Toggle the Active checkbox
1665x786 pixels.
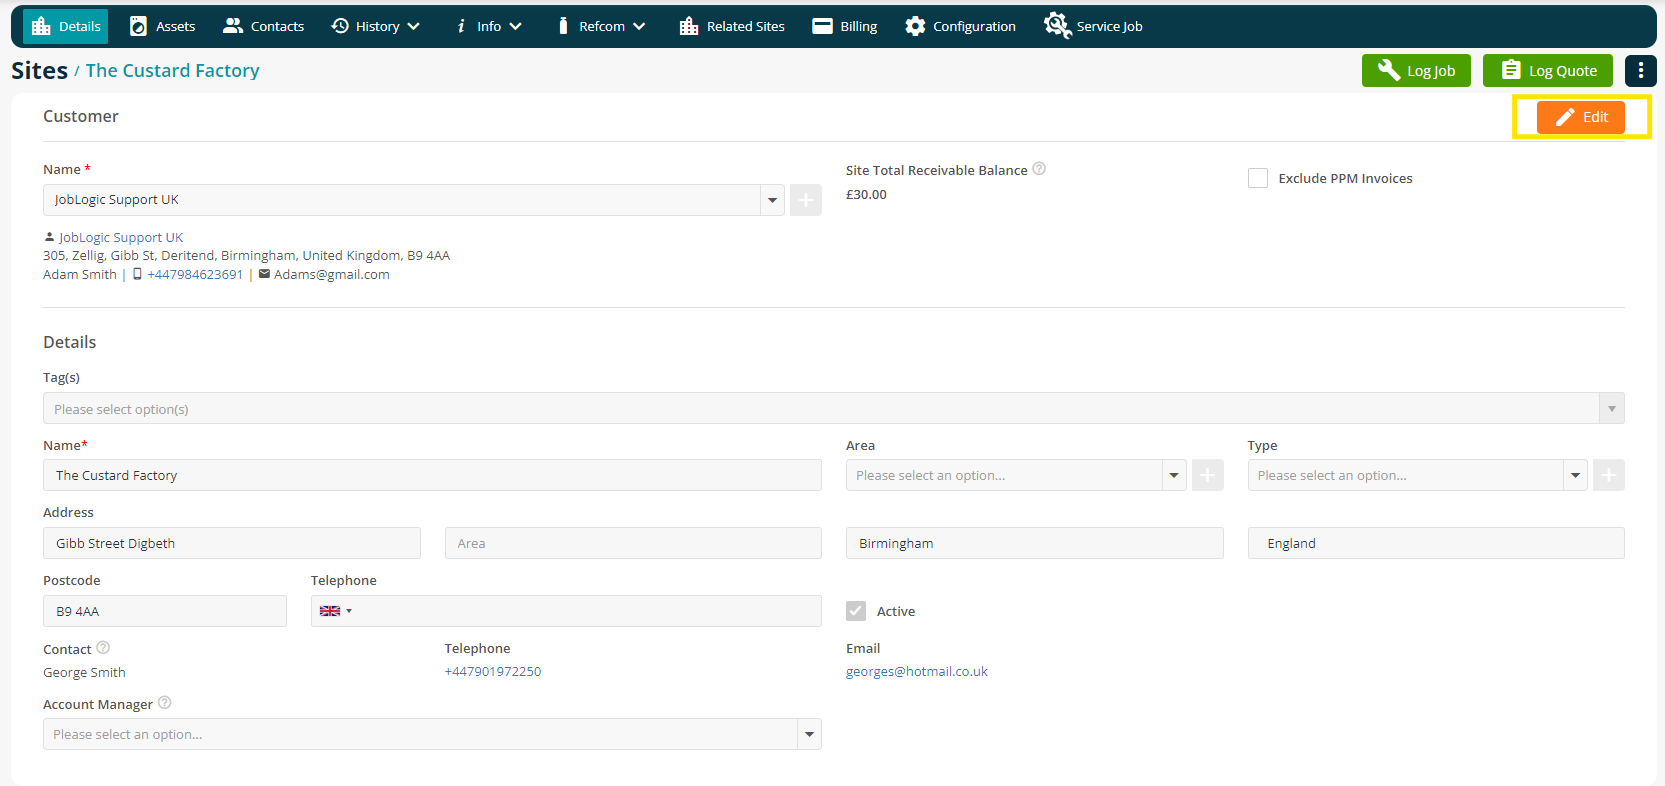(x=856, y=611)
